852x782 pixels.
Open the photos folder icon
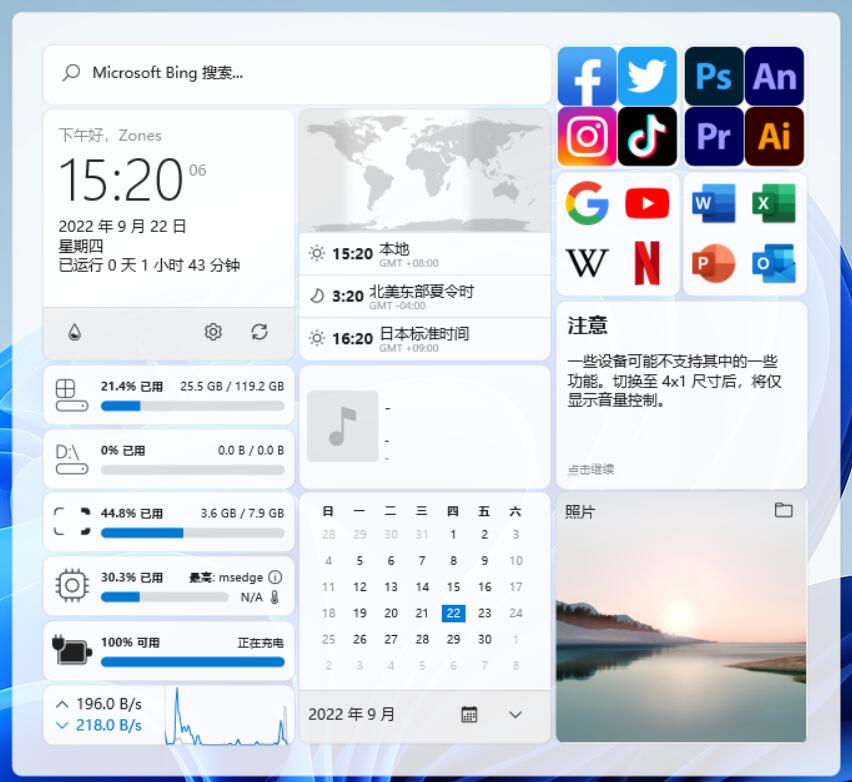pyautogui.click(x=783, y=510)
